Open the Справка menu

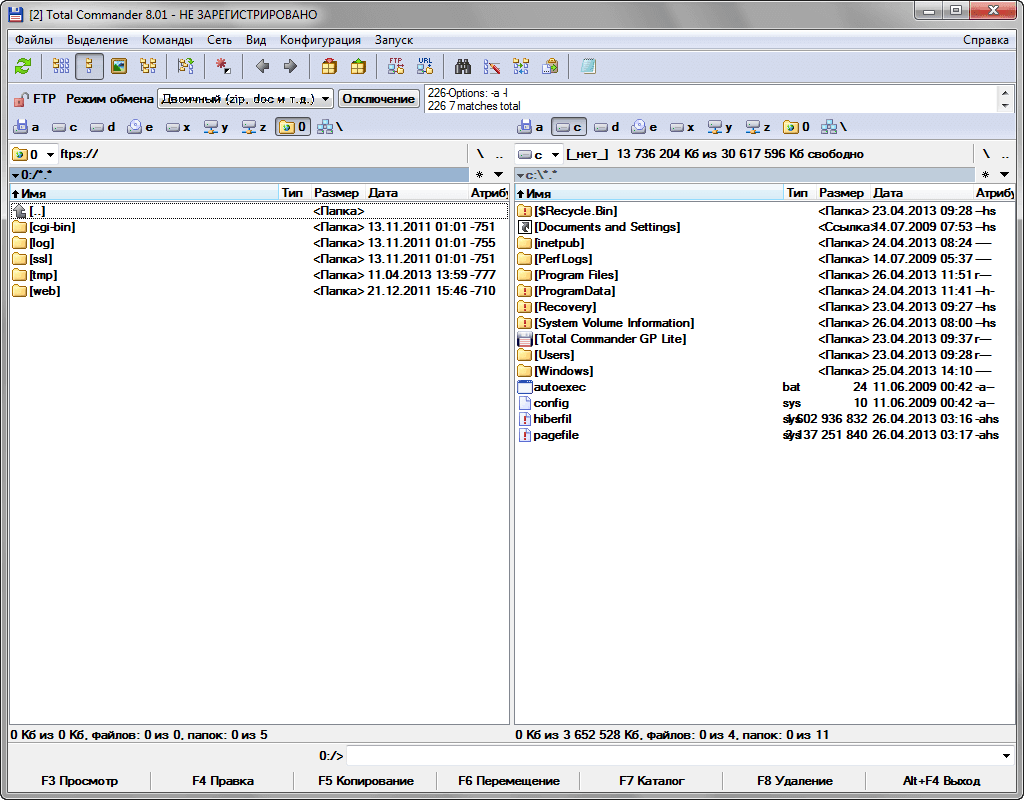point(985,40)
